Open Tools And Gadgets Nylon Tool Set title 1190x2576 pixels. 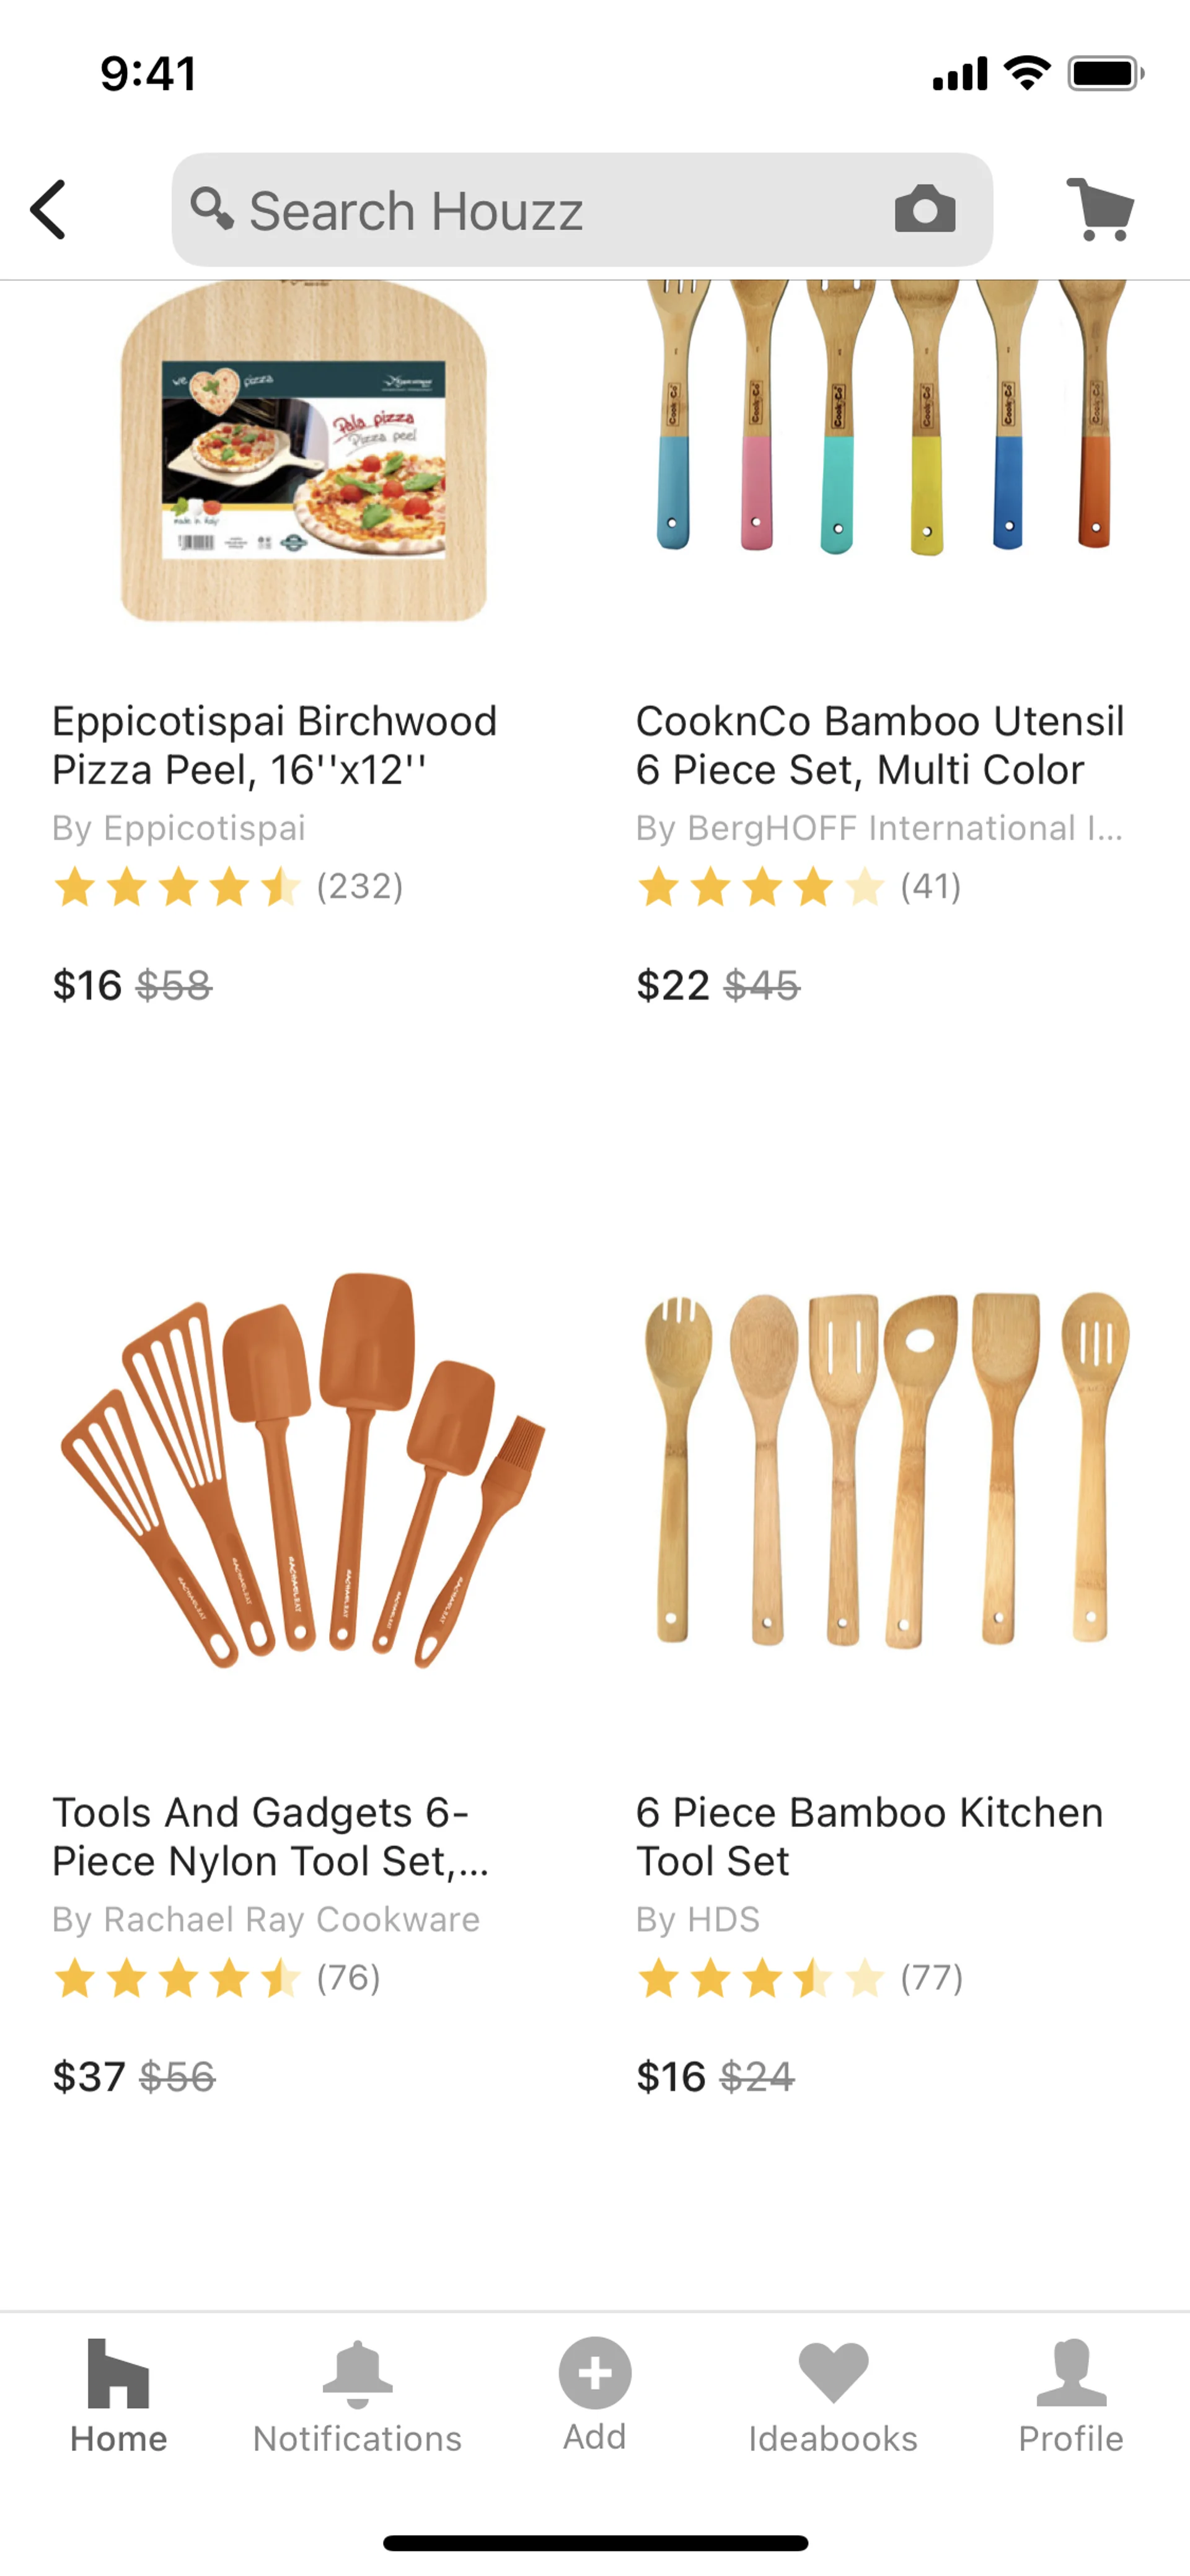pos(270,1837)
